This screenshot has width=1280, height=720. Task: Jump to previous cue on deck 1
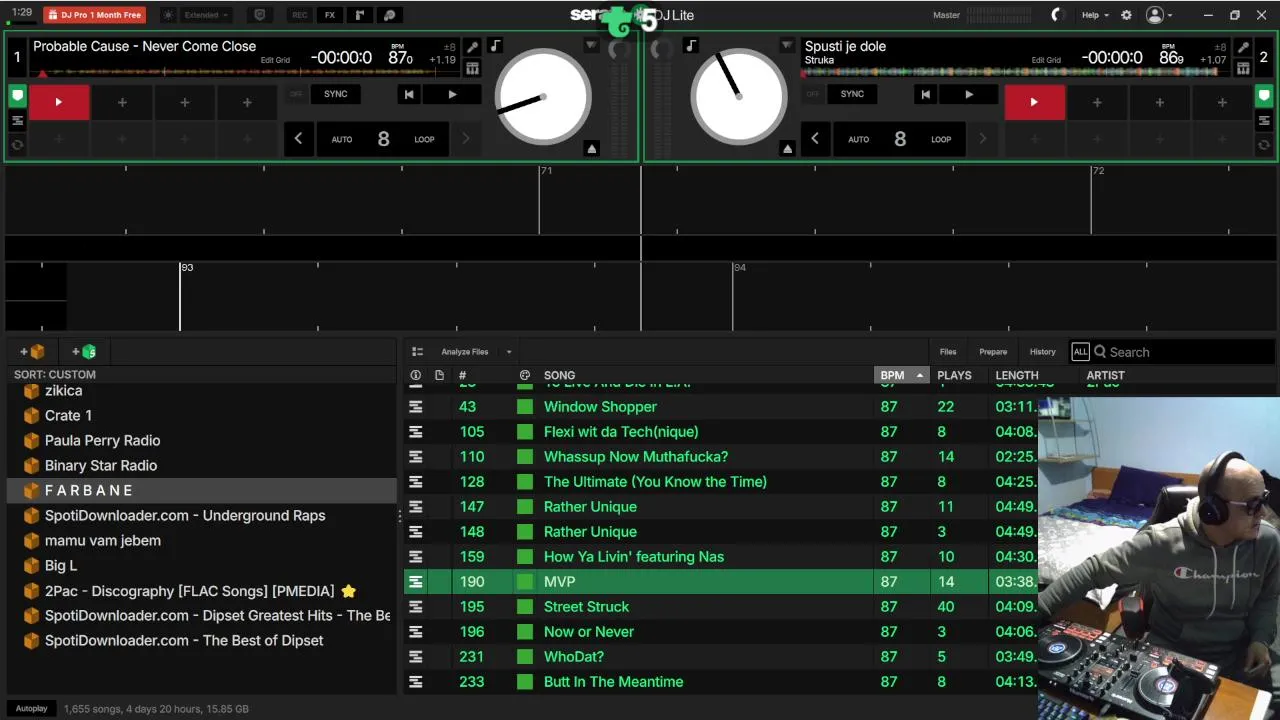tap(409, 94)
